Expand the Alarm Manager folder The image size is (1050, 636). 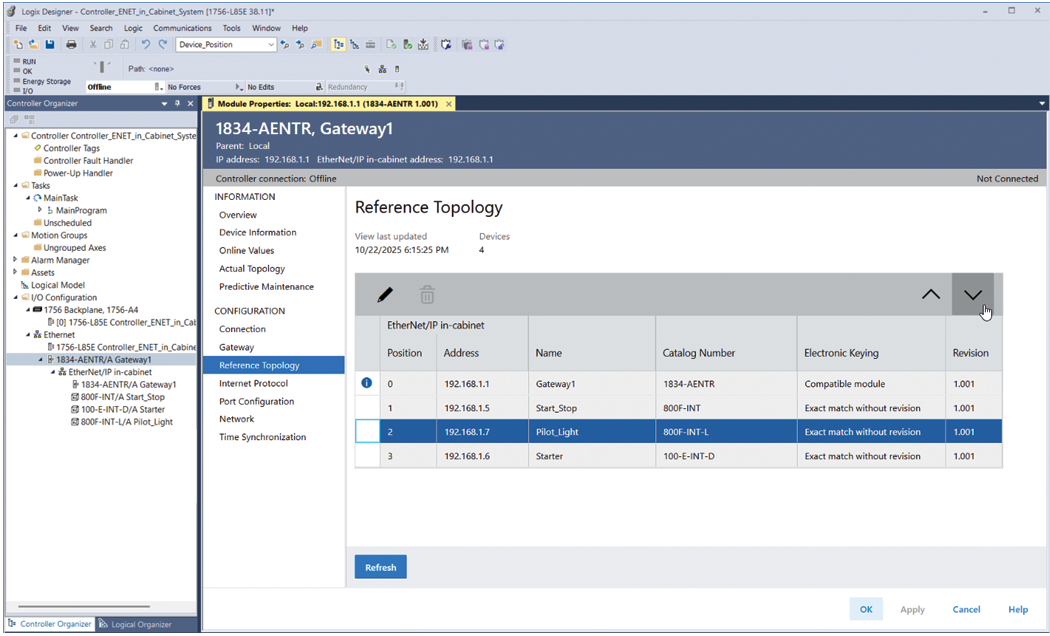coord(15,260)
